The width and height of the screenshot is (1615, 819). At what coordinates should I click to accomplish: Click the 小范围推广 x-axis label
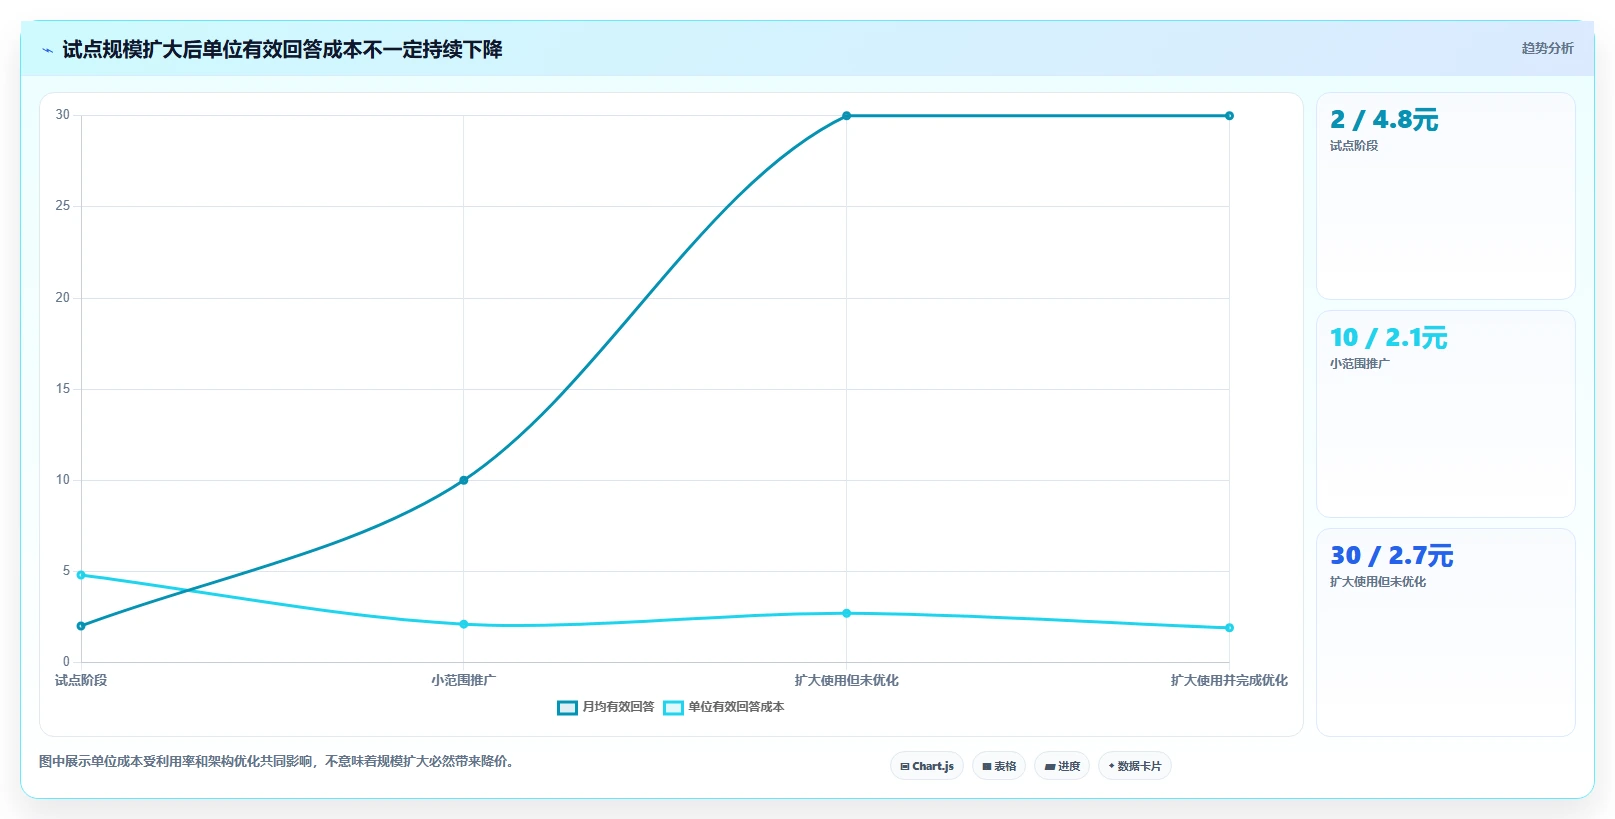point(464,680)
